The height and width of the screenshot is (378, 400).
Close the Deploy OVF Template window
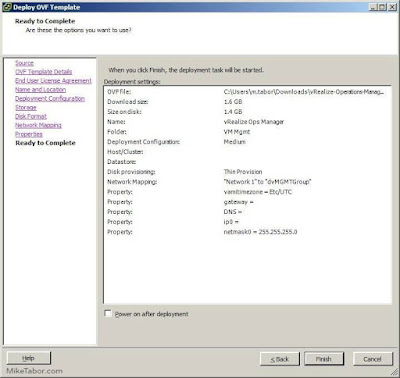tap(392, 7)
